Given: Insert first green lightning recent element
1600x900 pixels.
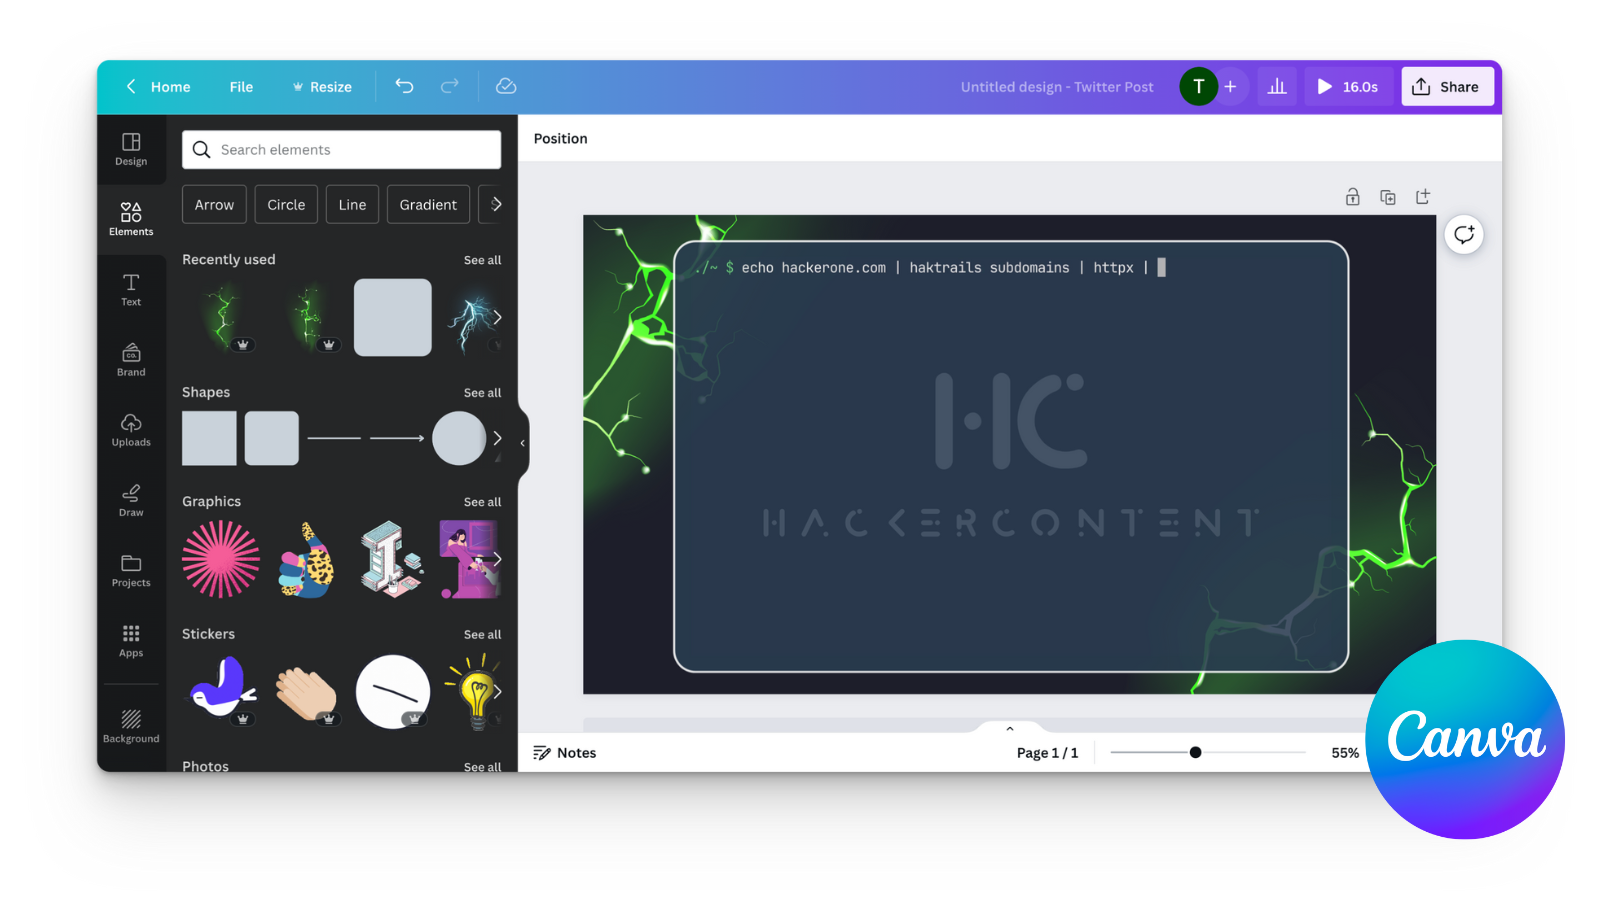Looking at the screenshot, I should [x=221, y=318].
